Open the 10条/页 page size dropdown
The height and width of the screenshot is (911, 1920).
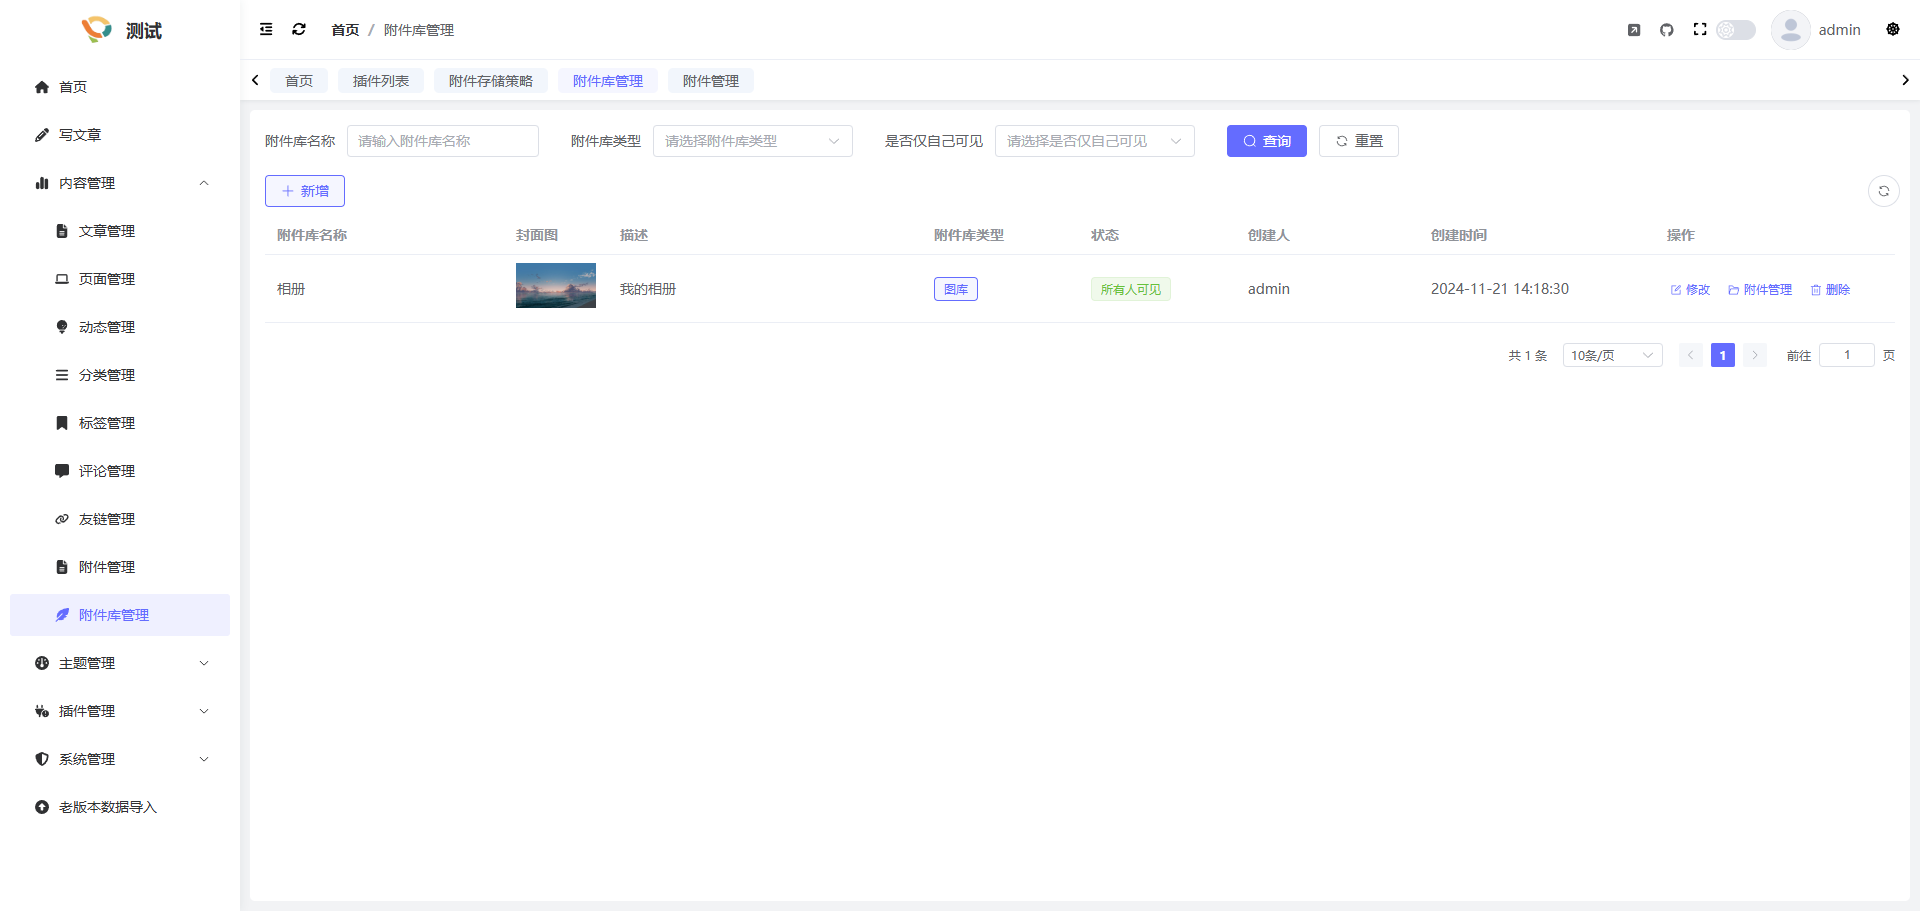1611,355
